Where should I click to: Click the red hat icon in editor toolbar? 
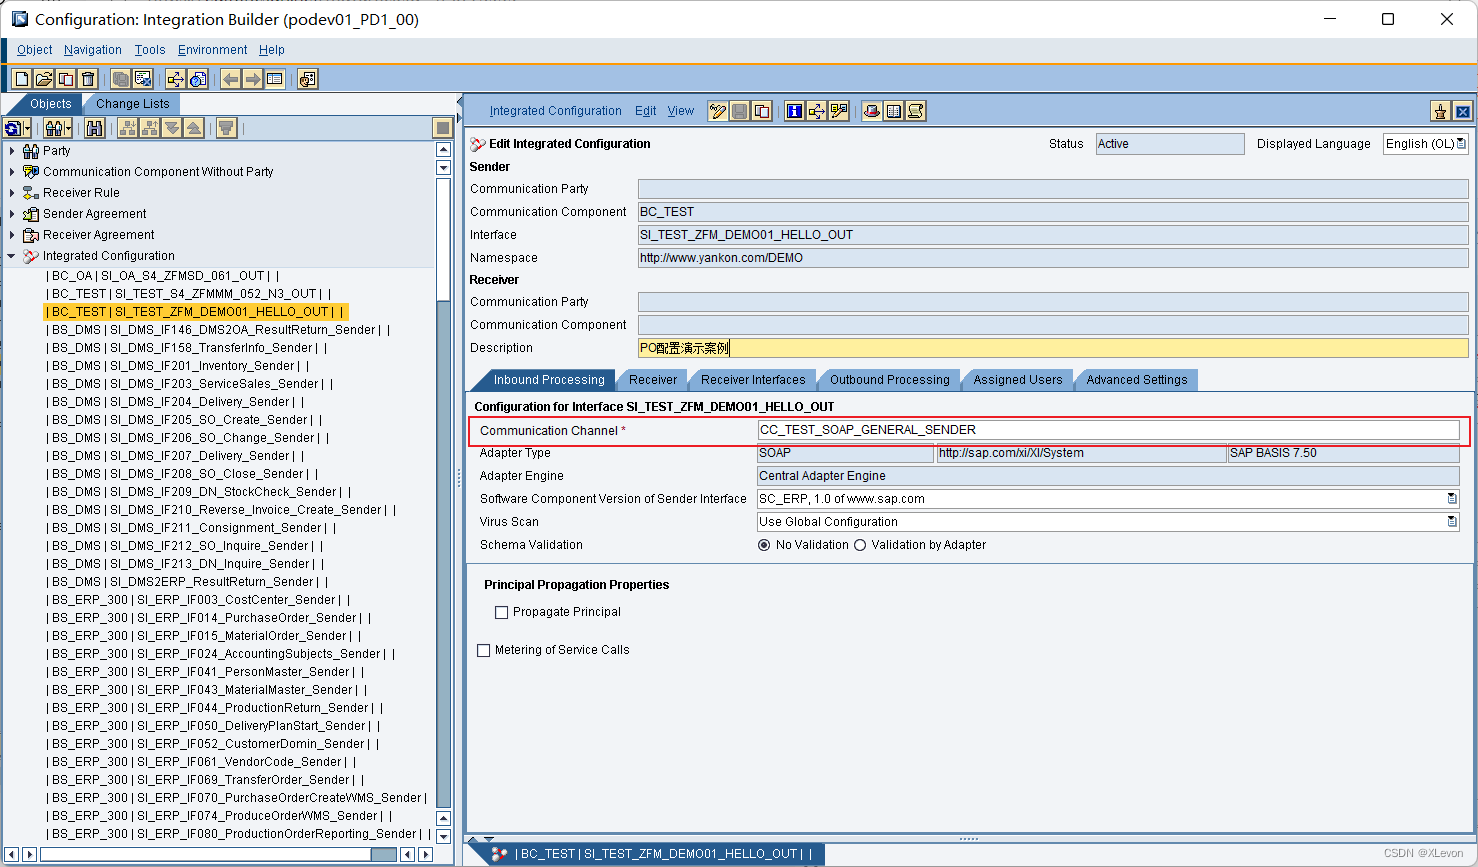pyautogui.click(x=872, y=111)
